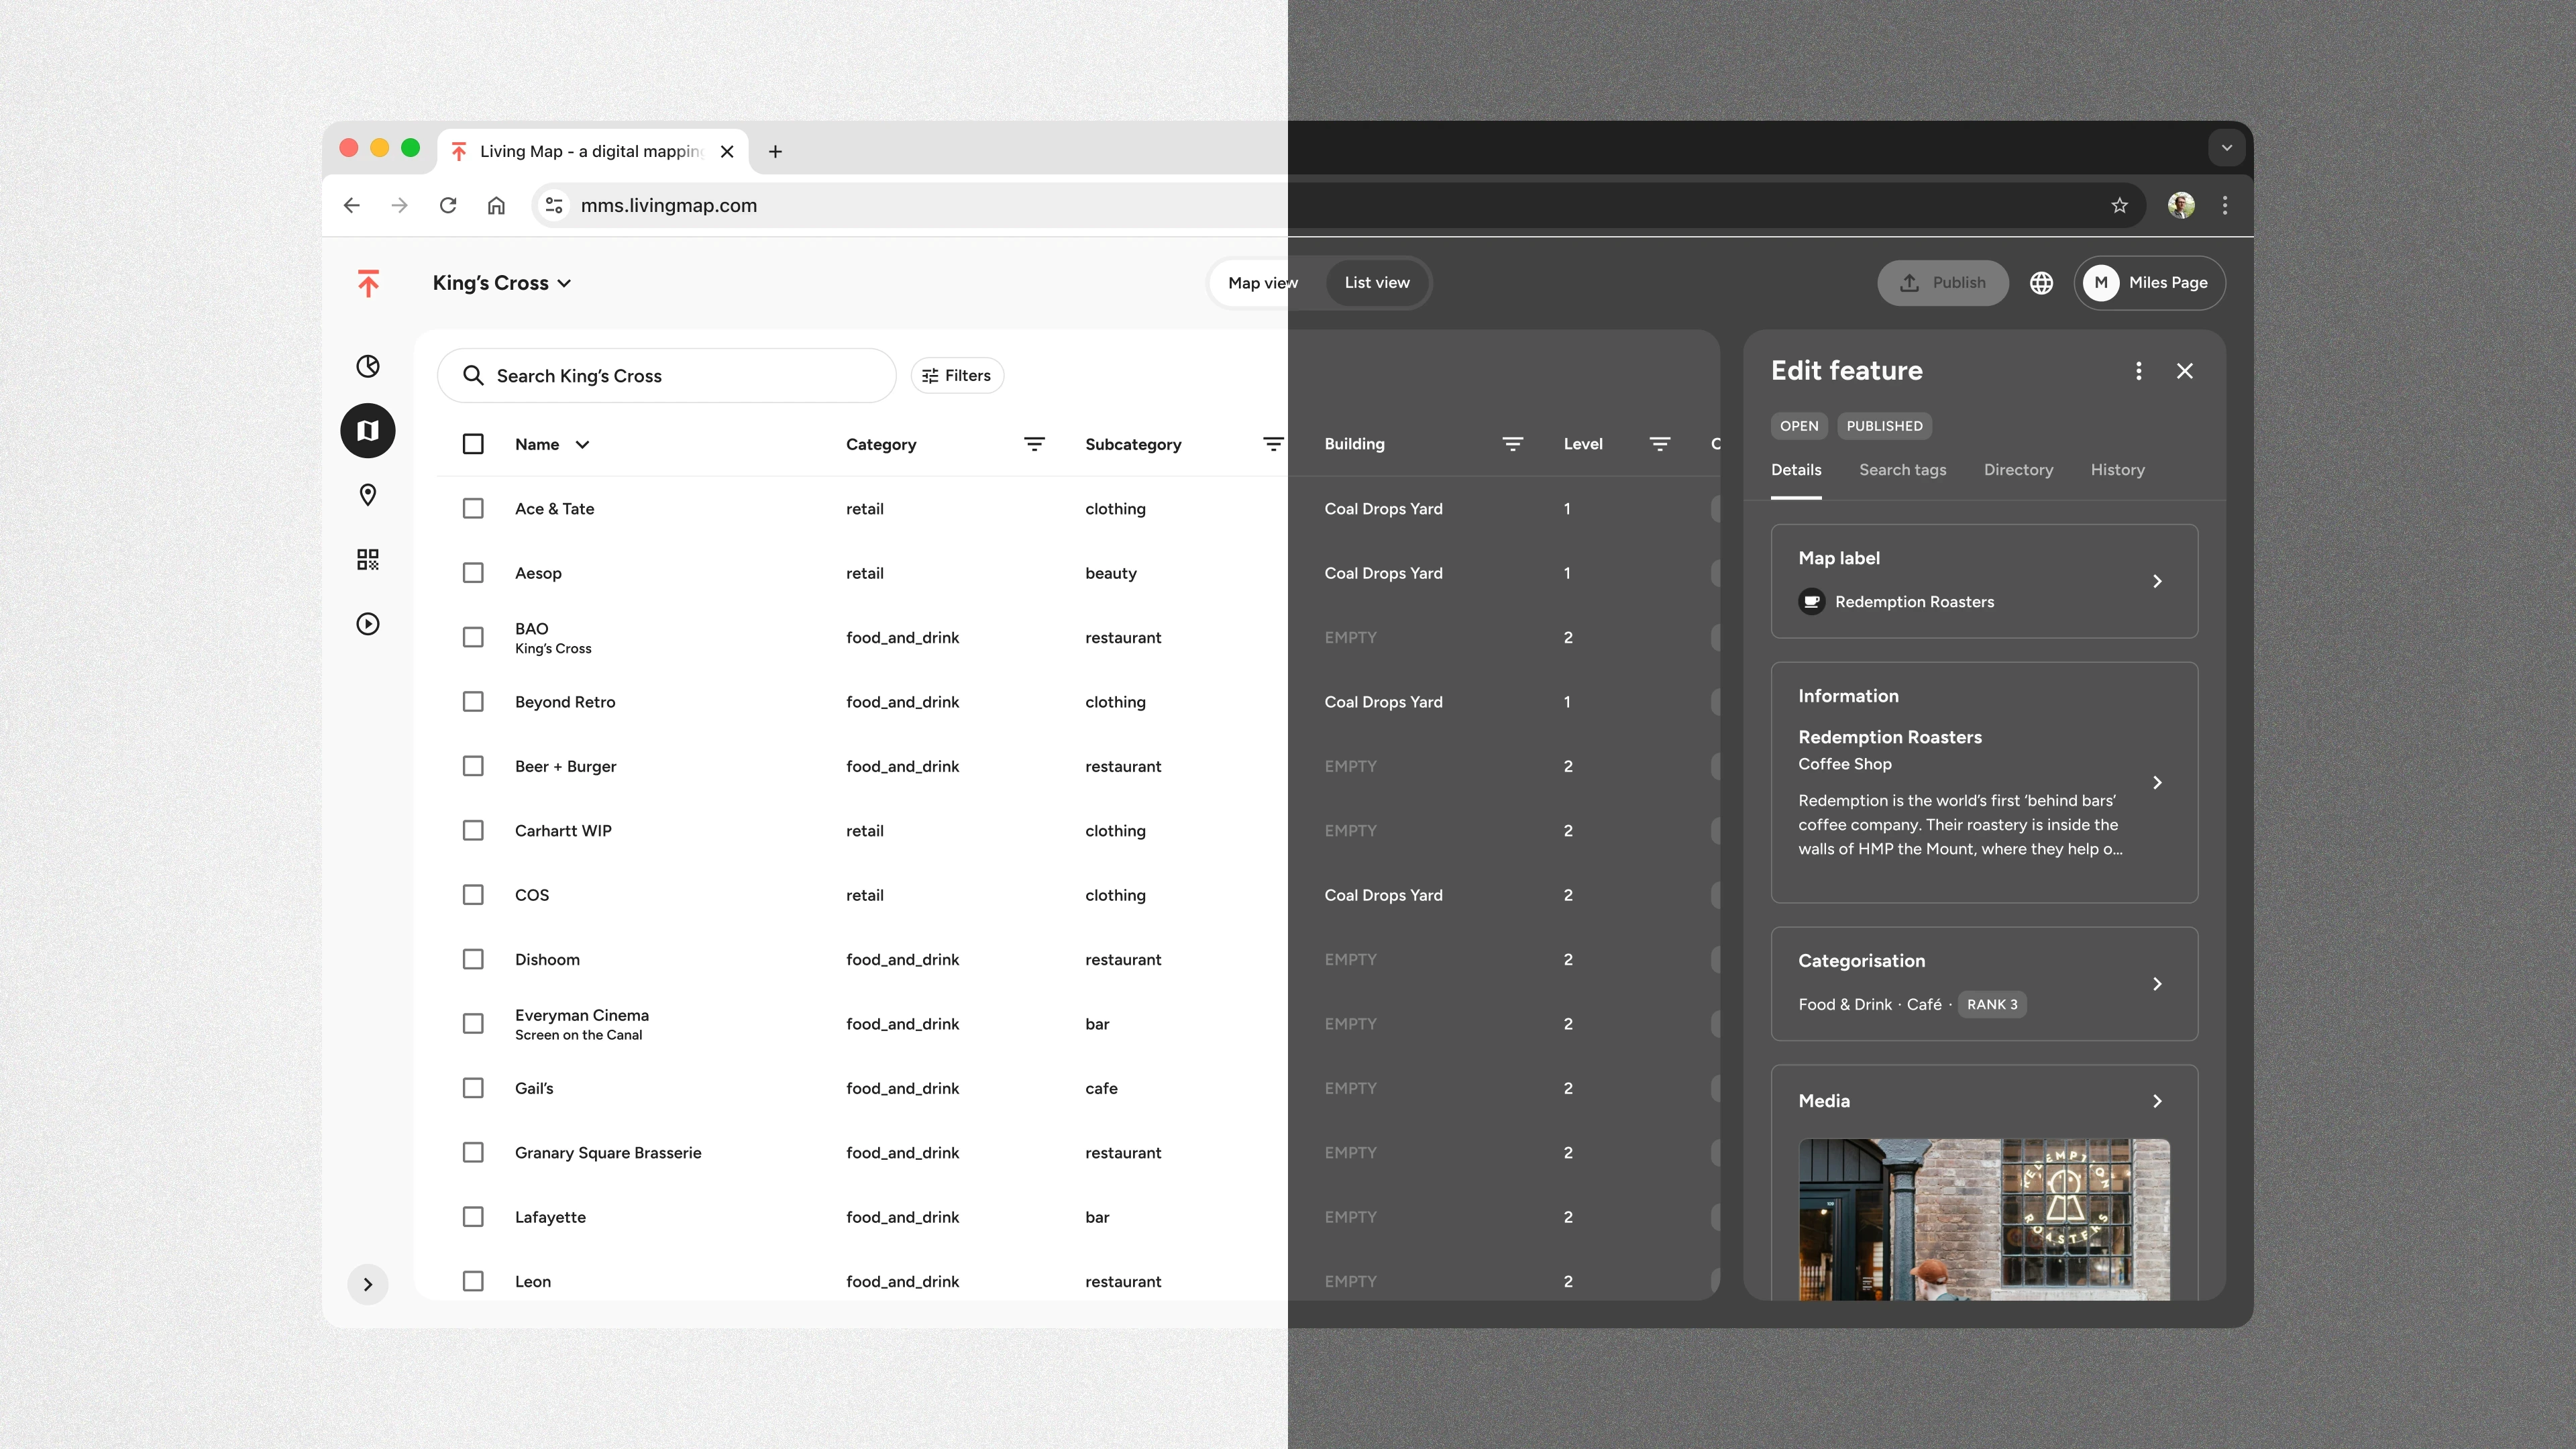
Task: Click the OPEN status badge
Action: [x=1799, y=426]
